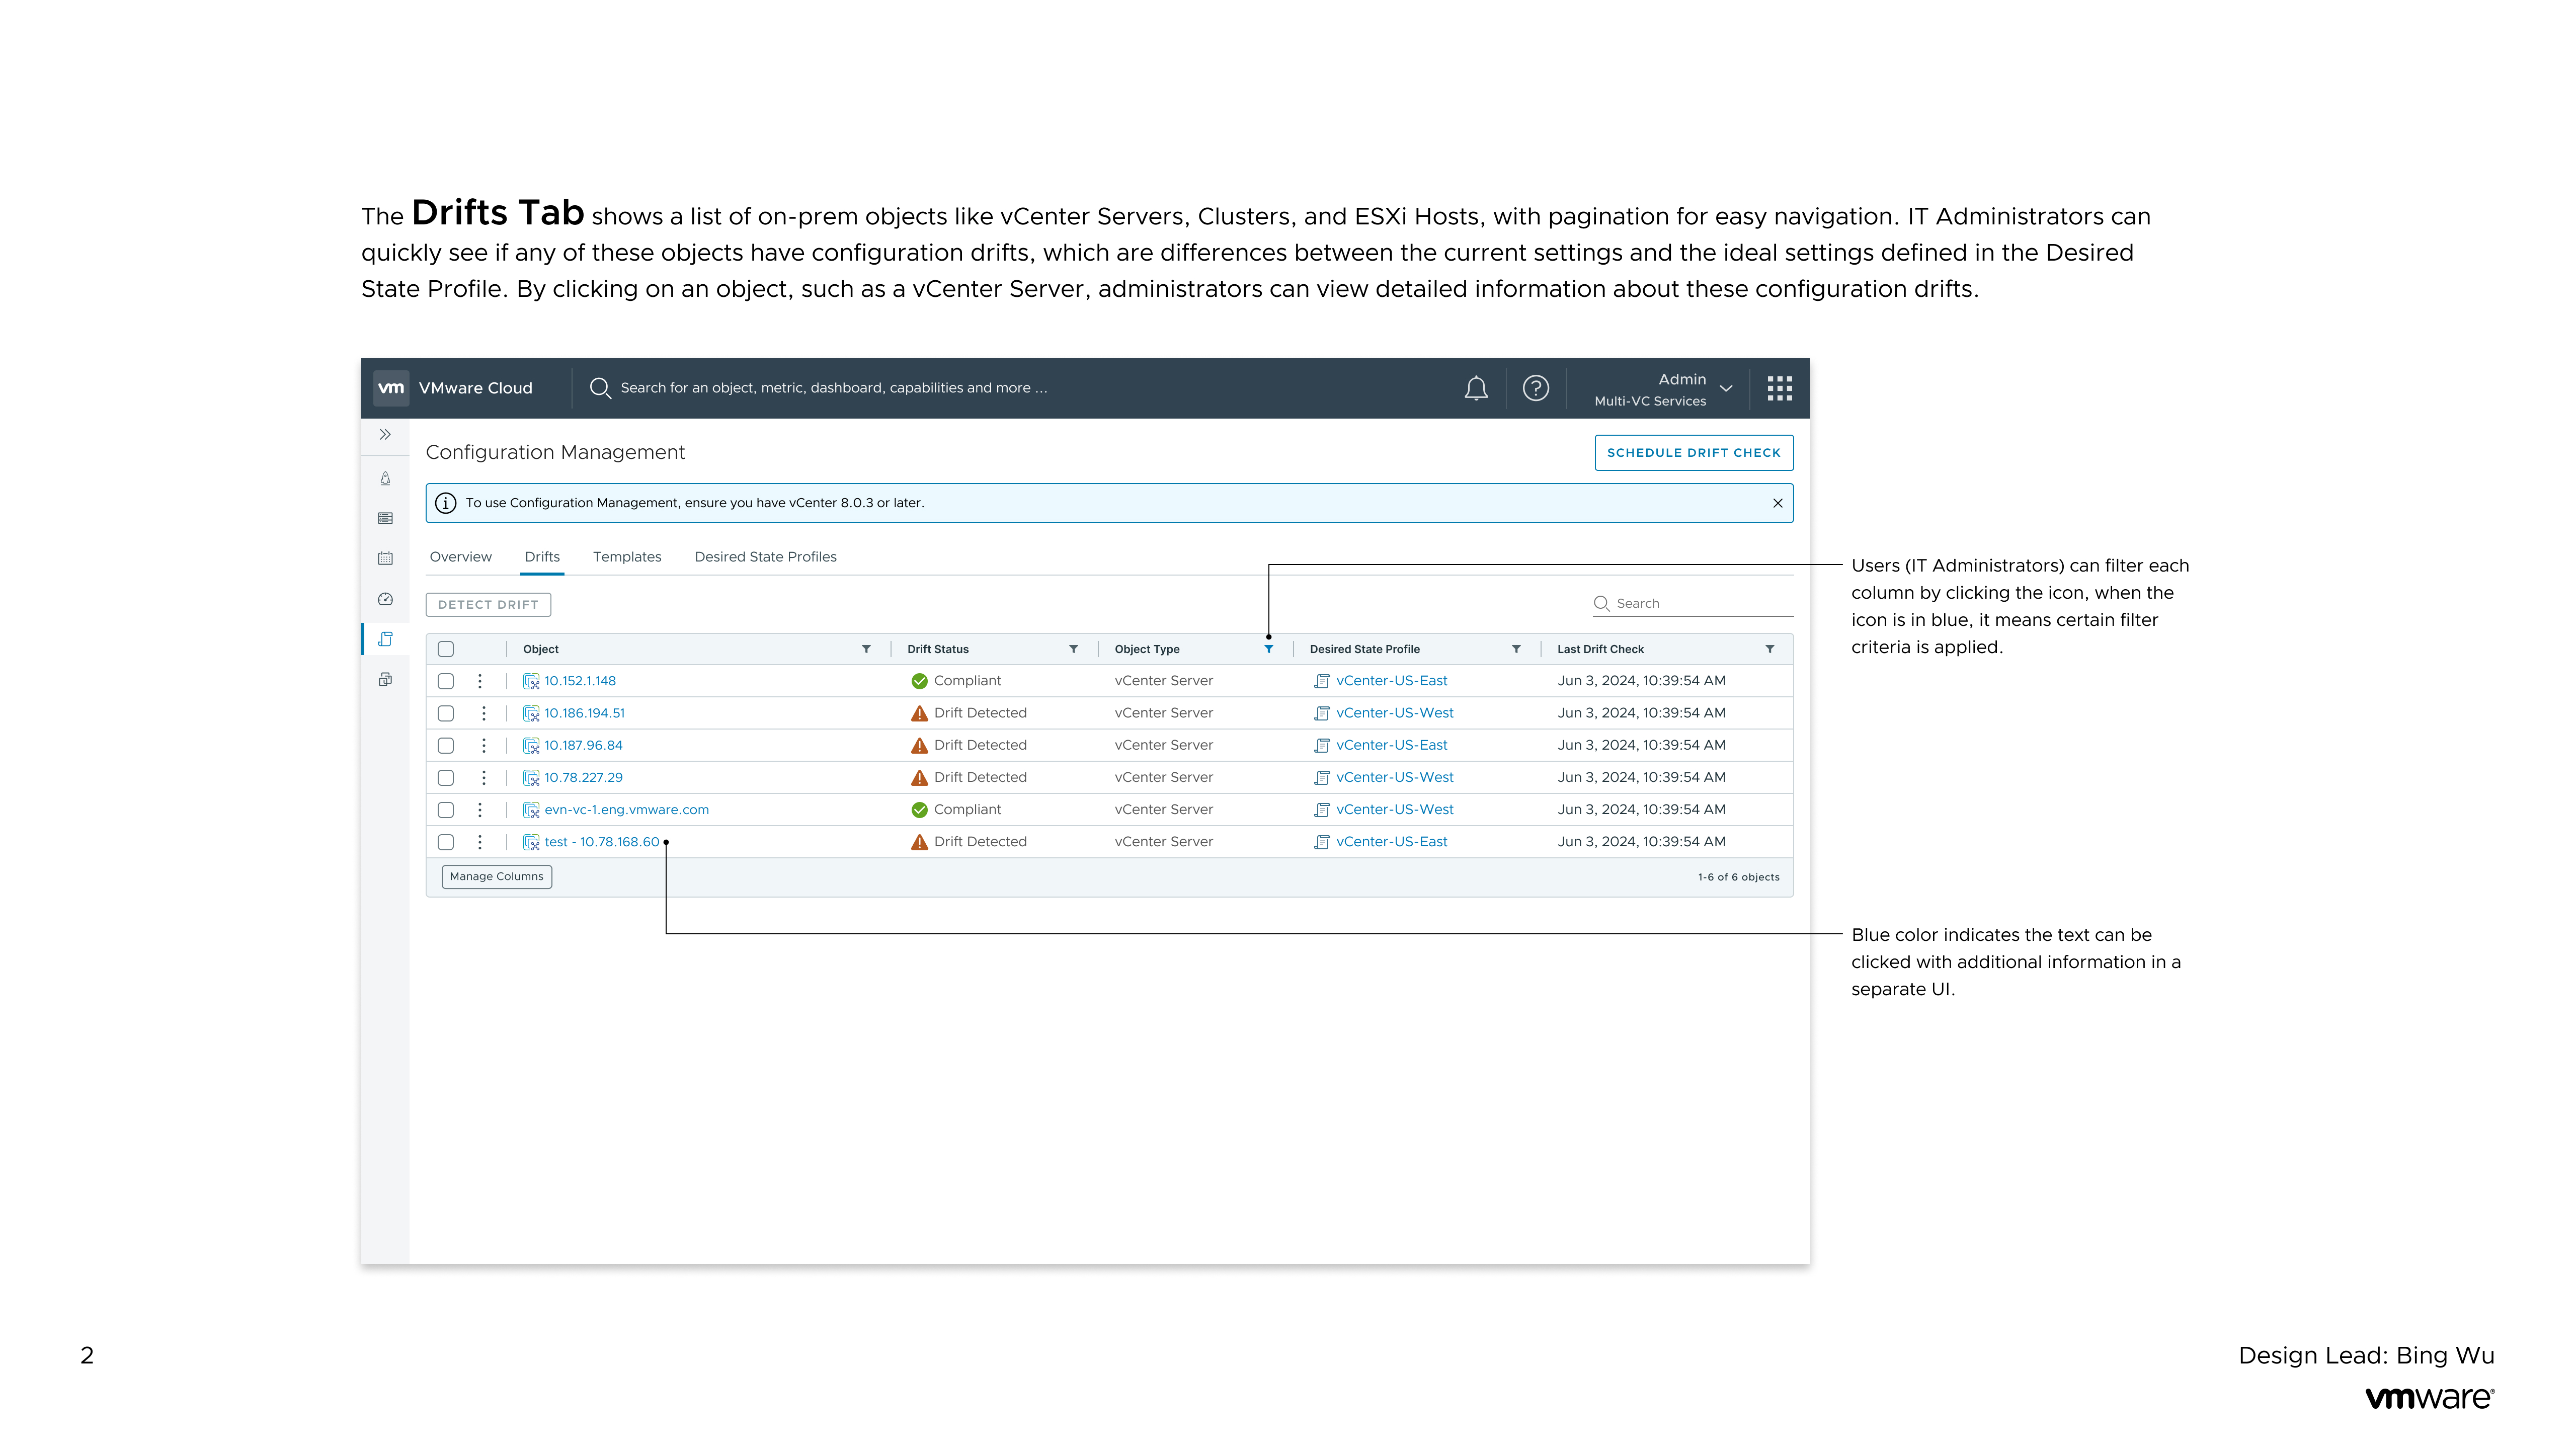The image size is (2576, 1449).
Task: Open Desired State Profile column filter
Action: pyautogui.click(x=1516, y=650)
